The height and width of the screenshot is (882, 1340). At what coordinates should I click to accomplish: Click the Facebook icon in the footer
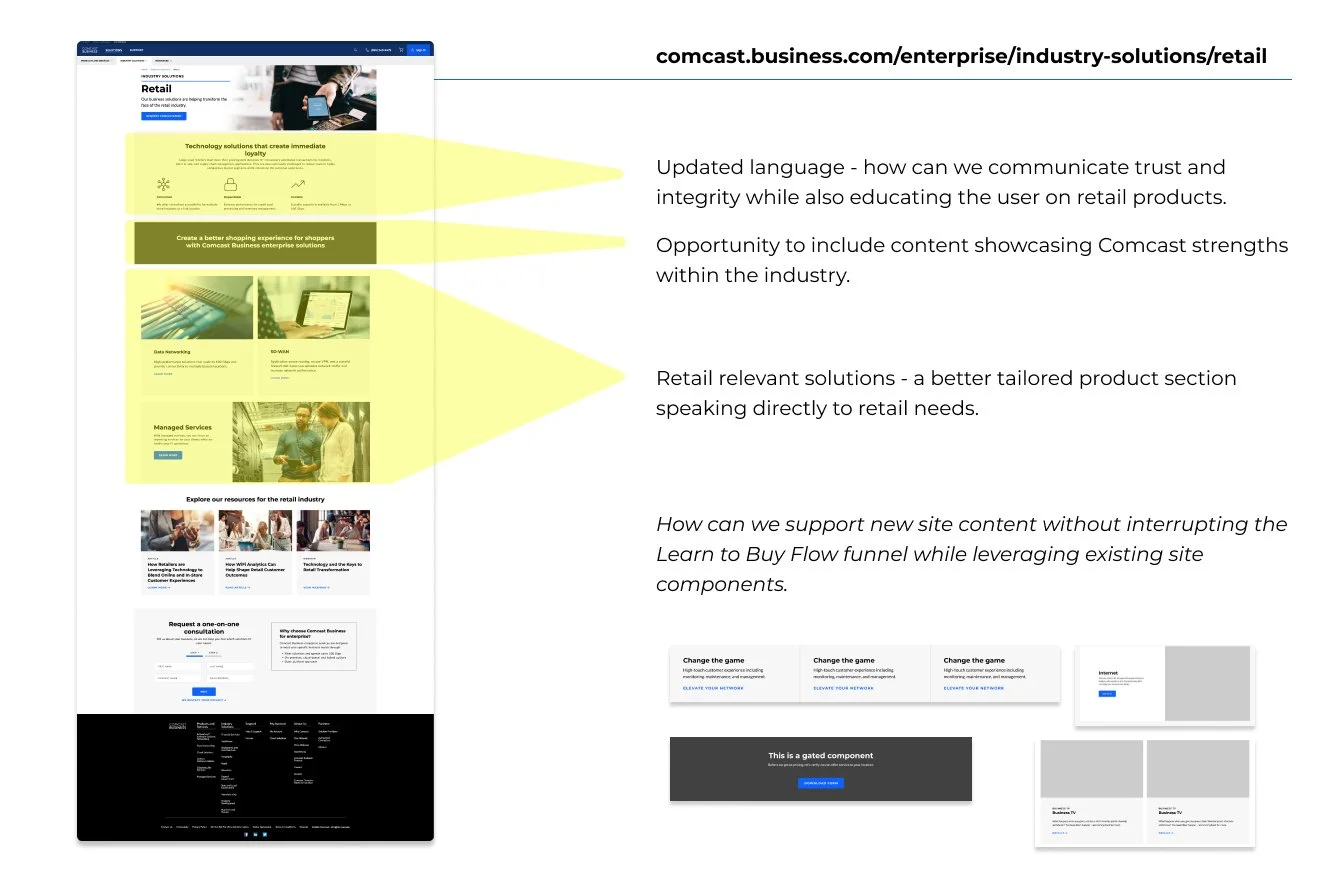pos(246,834)
